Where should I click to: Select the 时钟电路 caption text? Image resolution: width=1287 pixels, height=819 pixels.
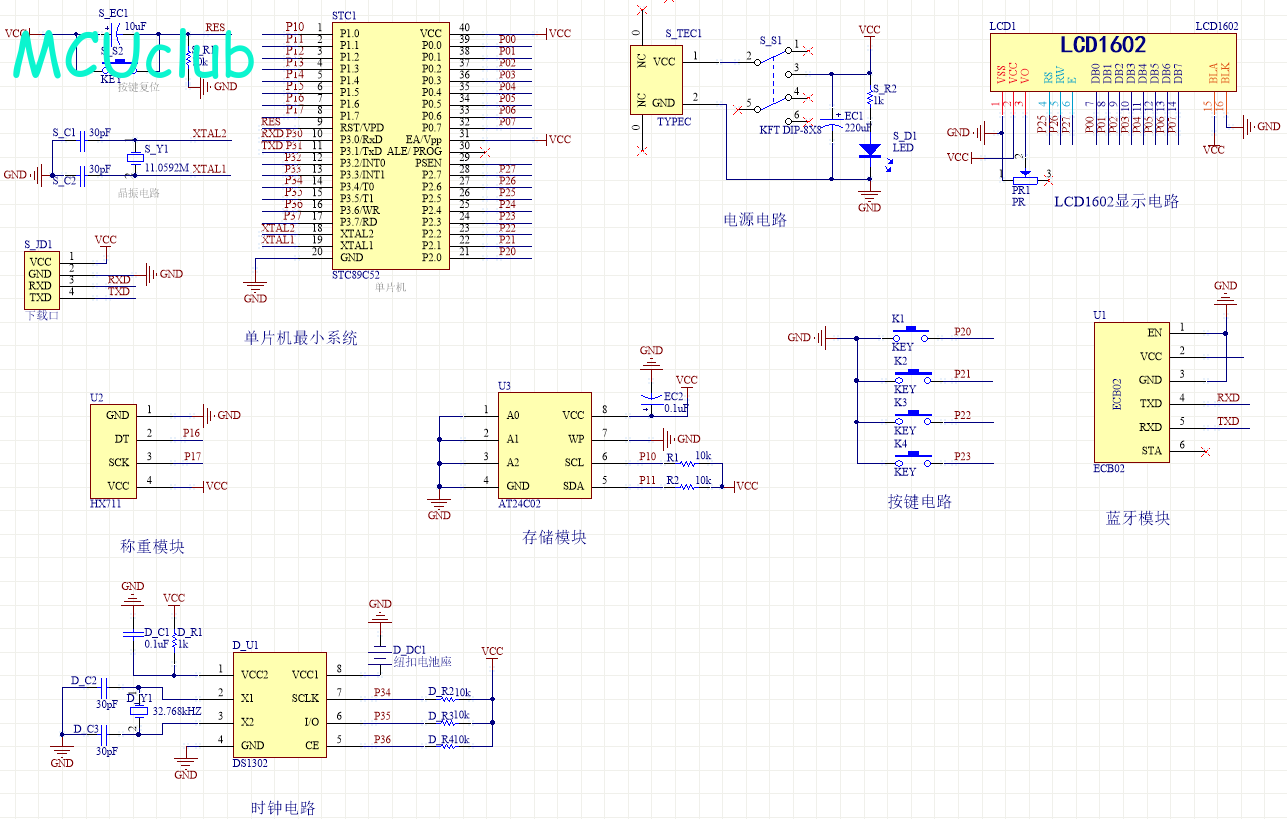coord(283,808)
